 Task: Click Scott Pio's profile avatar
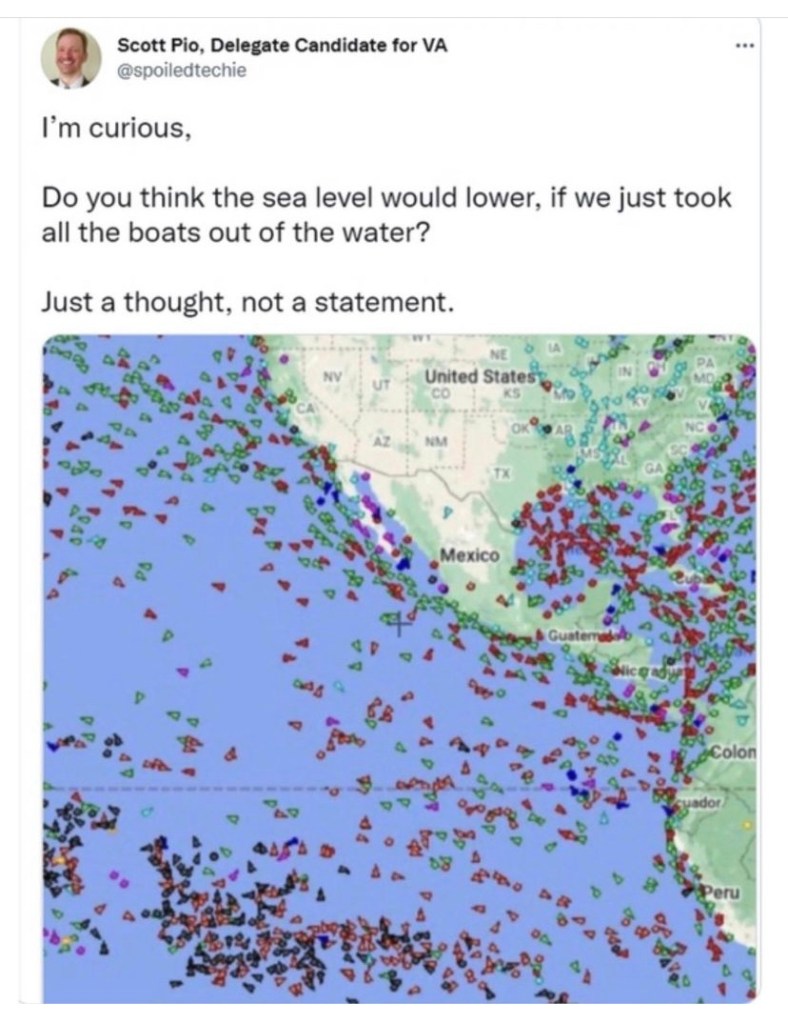click(x=72, y=56)
